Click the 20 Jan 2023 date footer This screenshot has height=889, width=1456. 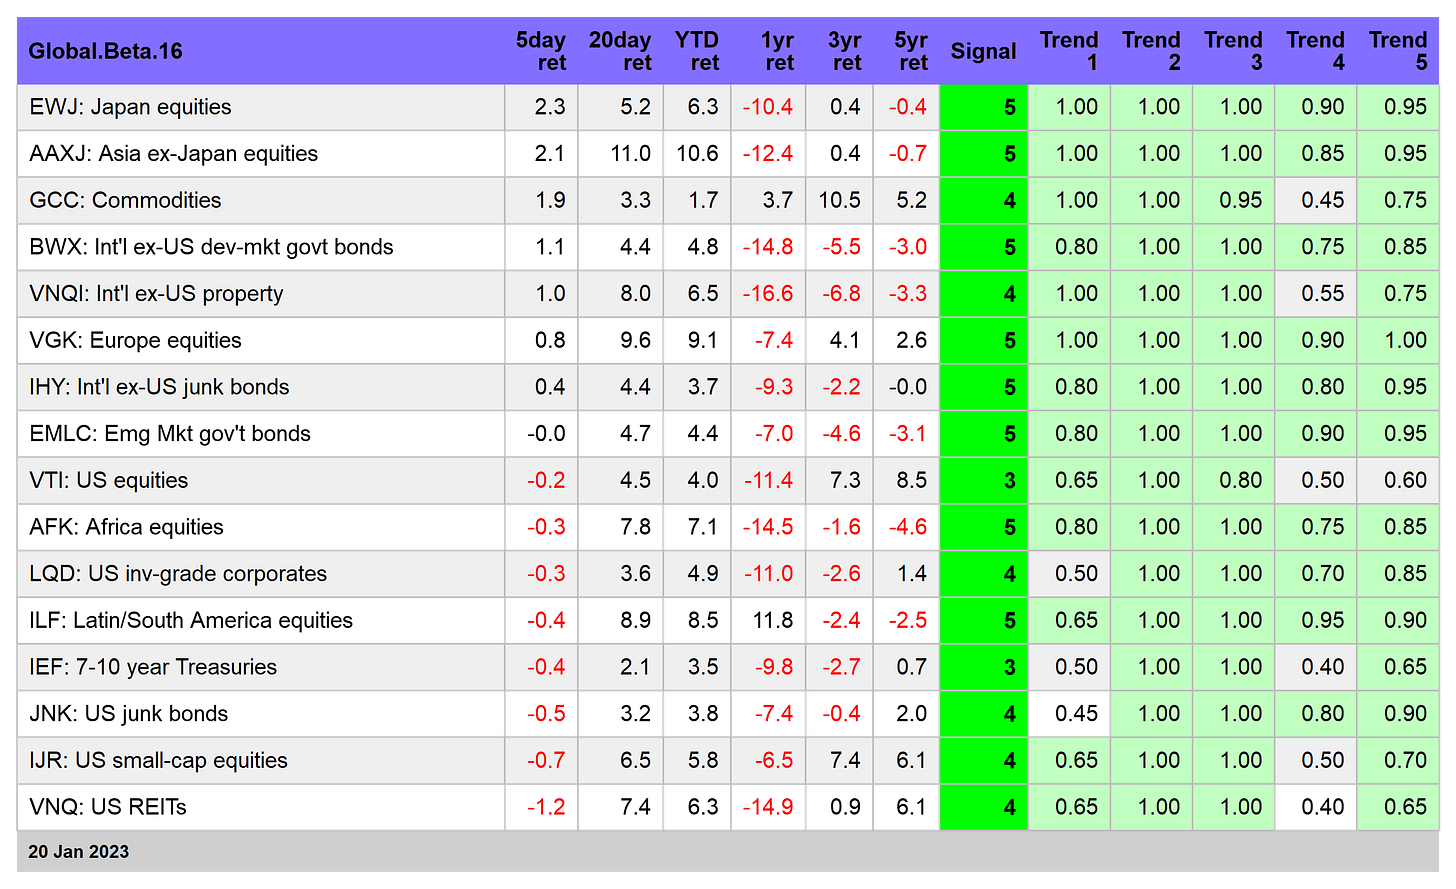coord(79,852)
